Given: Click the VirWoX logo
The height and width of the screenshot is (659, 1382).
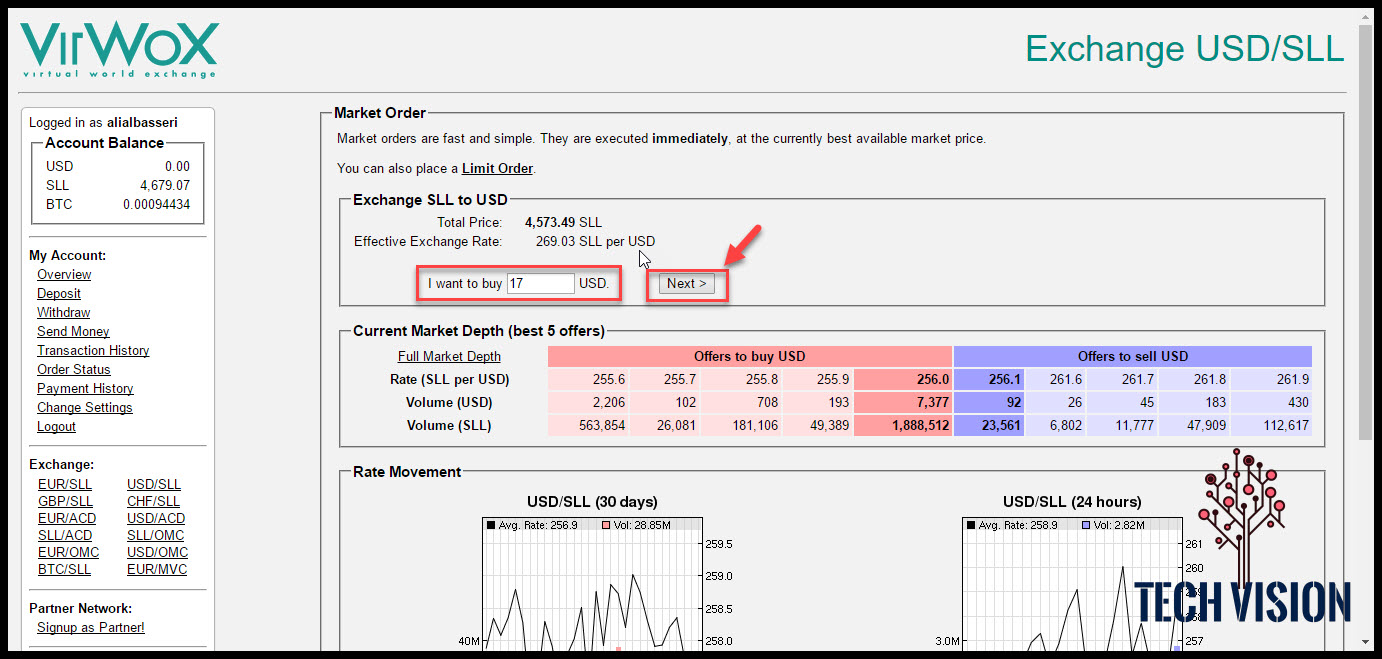Looking at the screenshot, I should (x=119, y=49).
